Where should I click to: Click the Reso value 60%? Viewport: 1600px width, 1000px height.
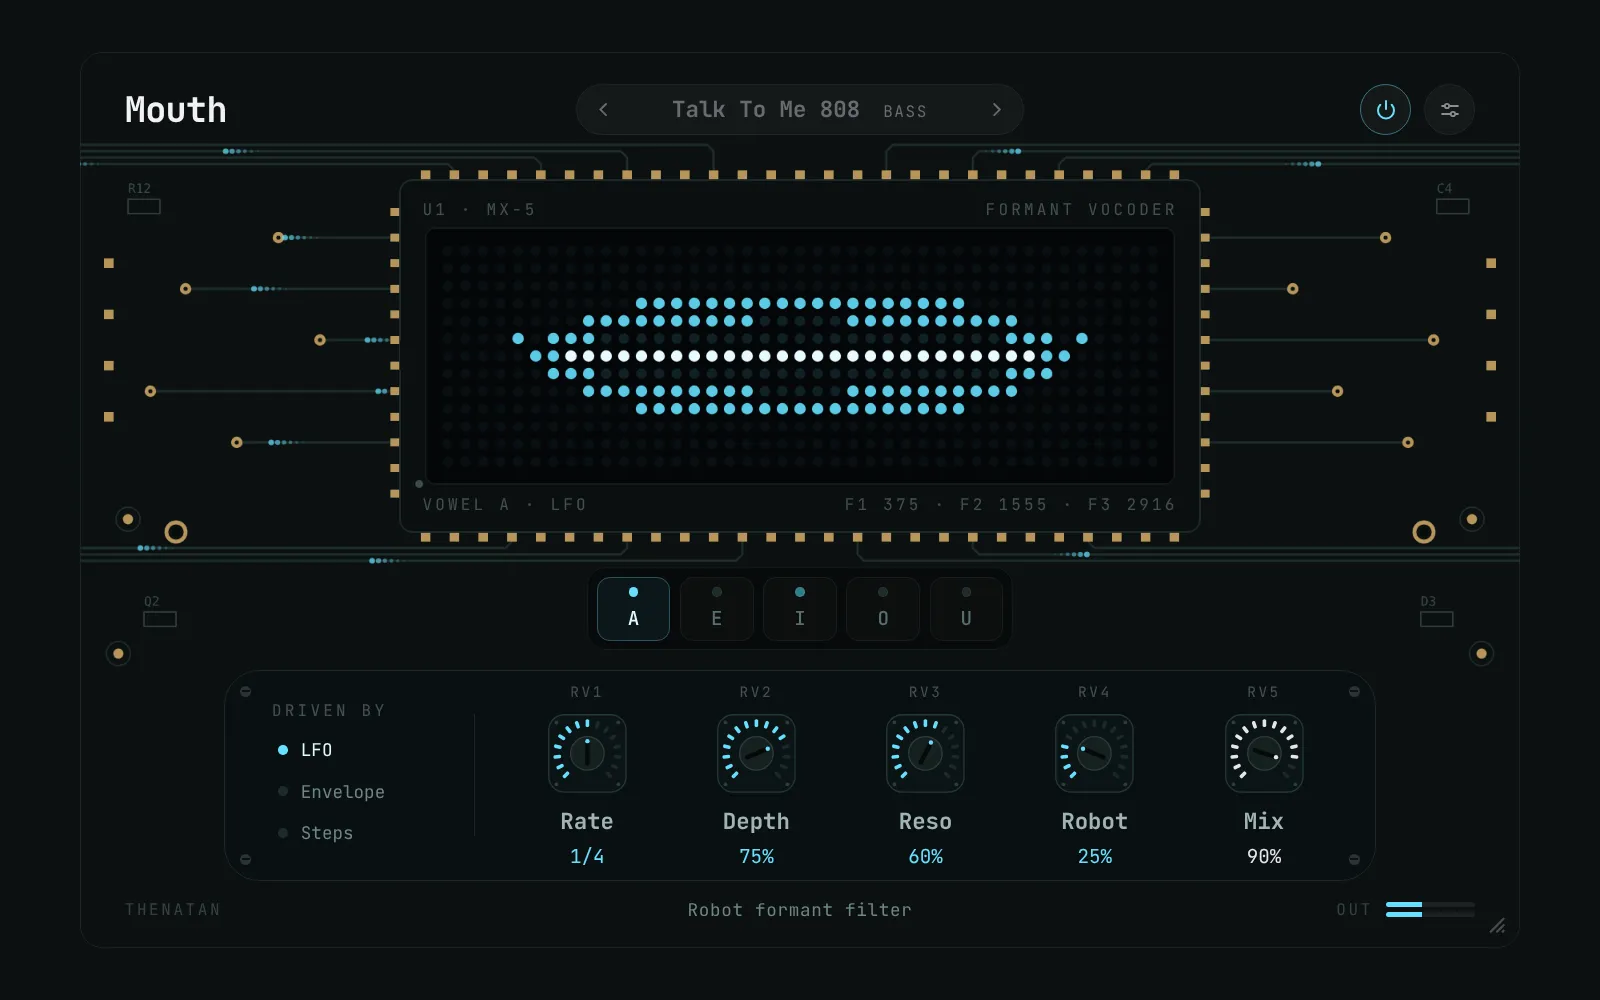925,856
